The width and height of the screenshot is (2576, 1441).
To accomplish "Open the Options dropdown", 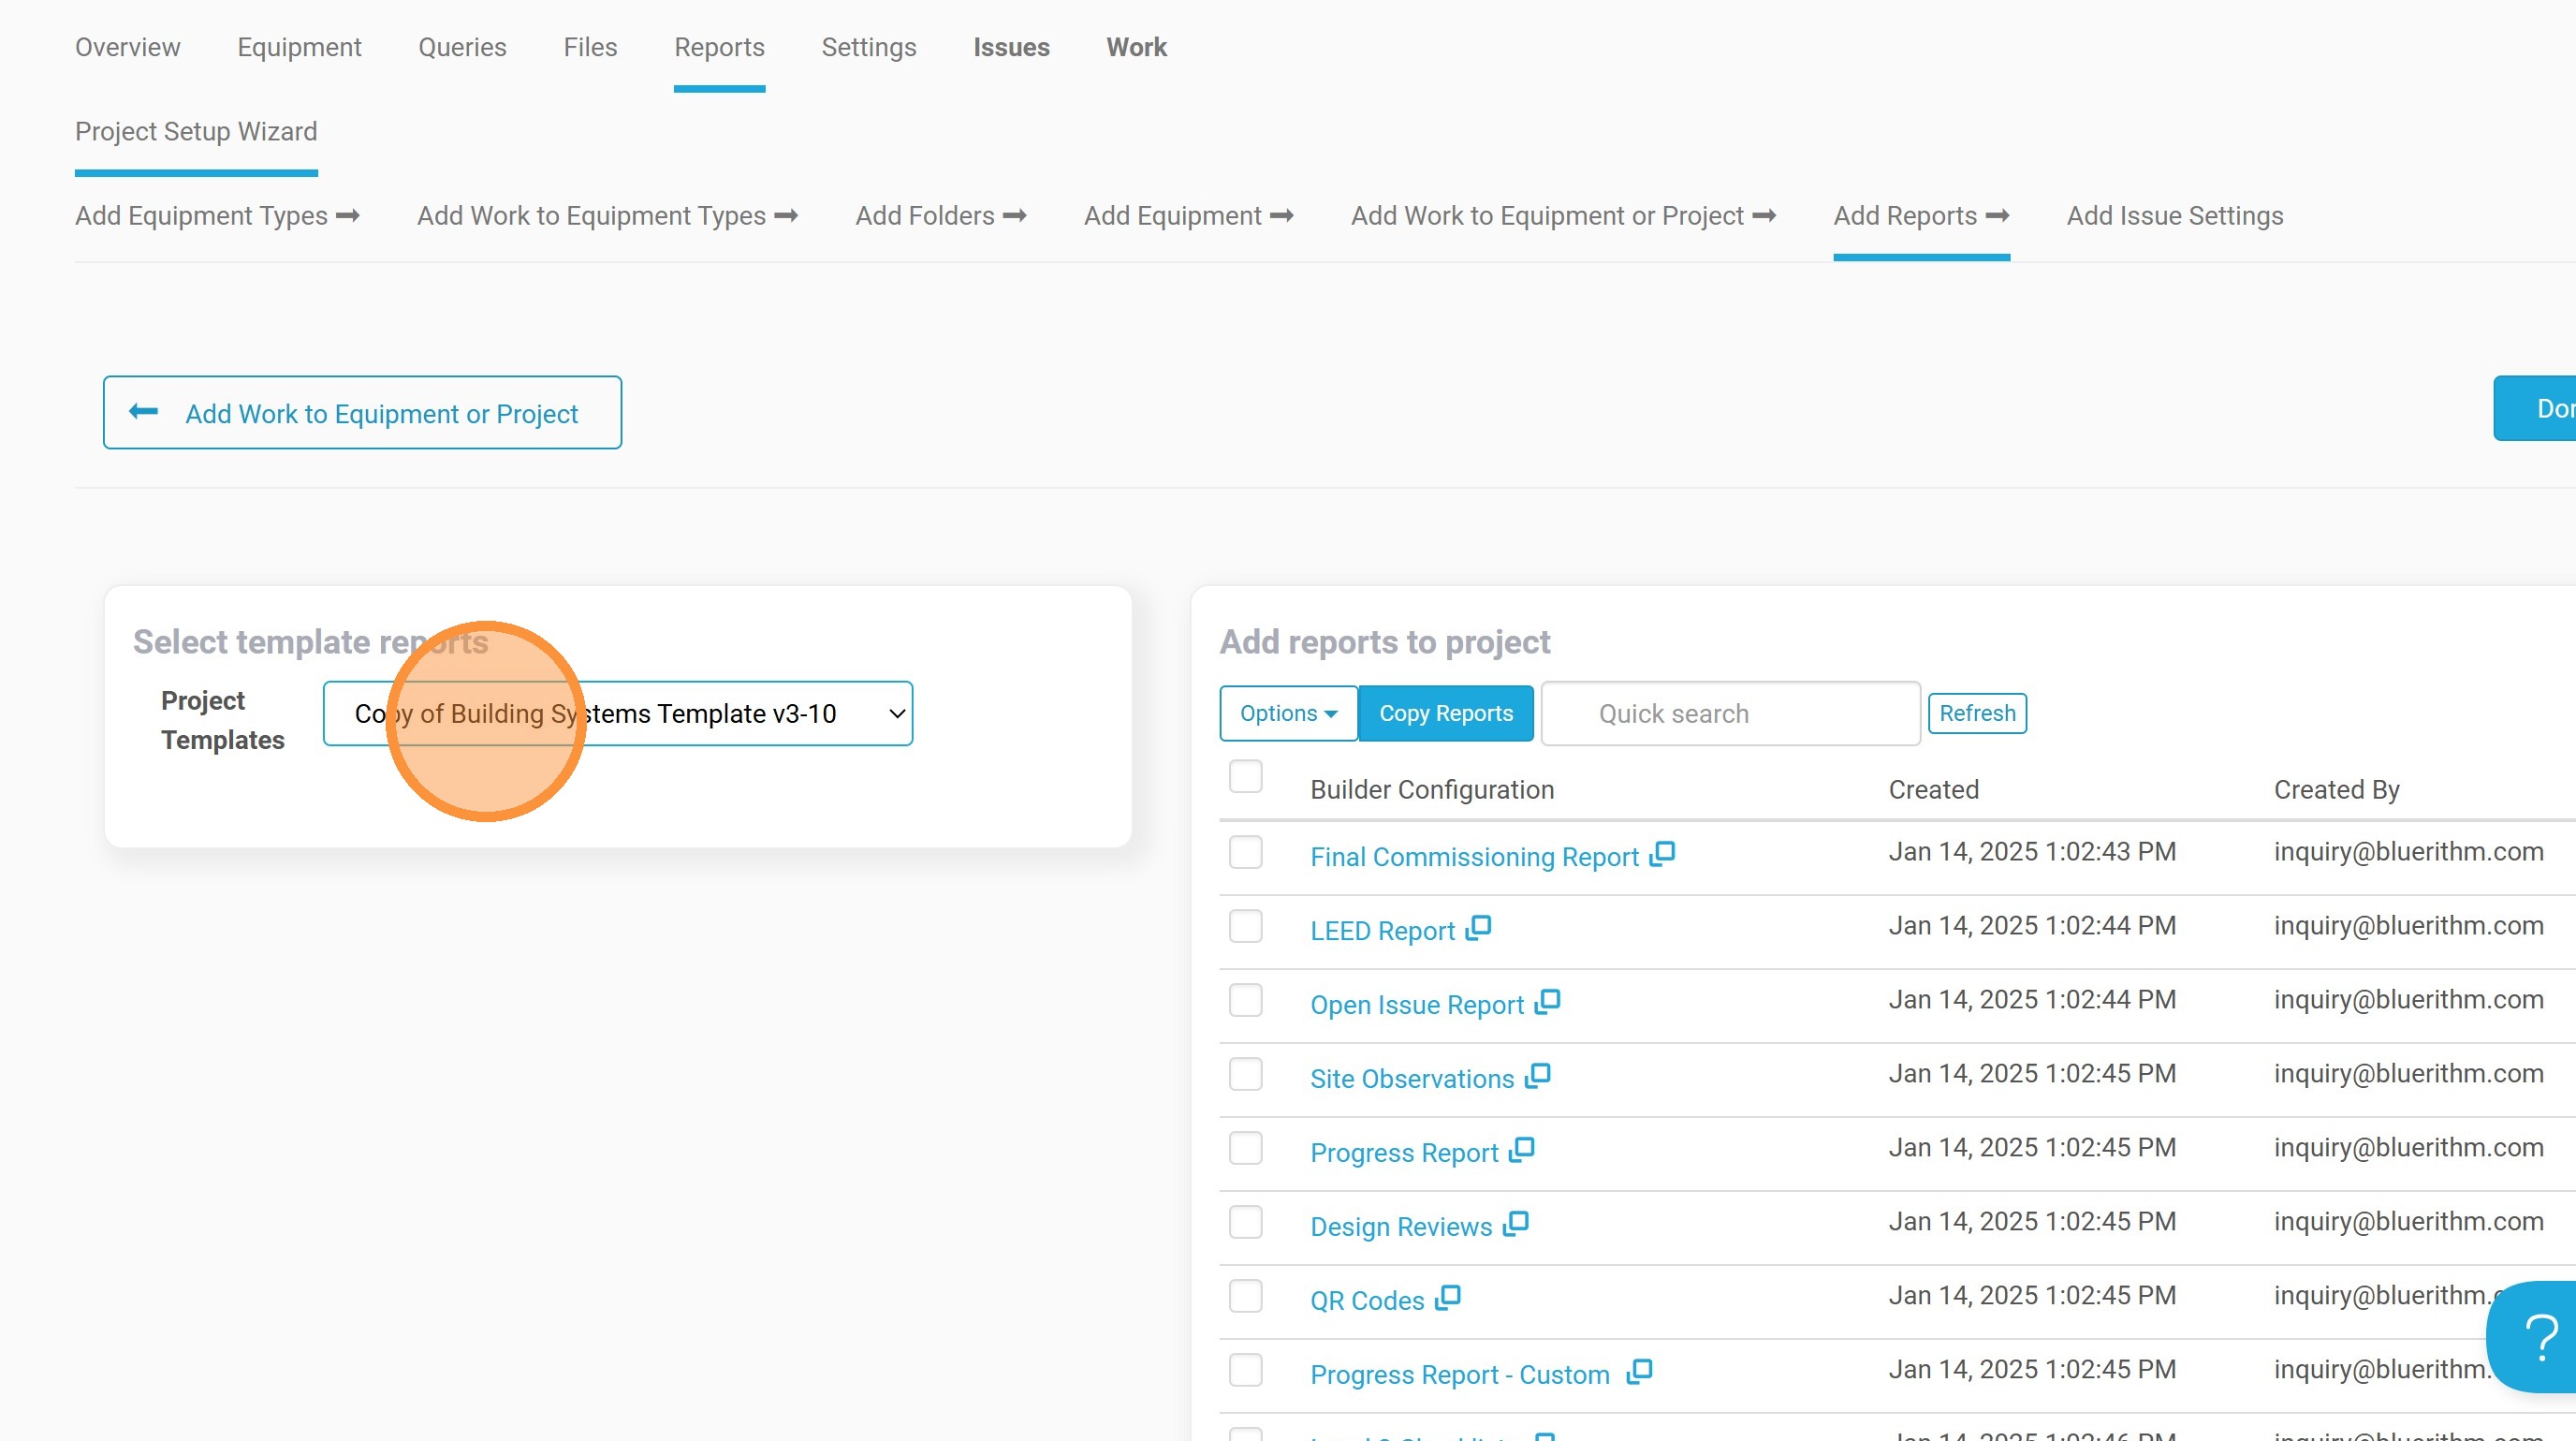I will pos(1288,713).
